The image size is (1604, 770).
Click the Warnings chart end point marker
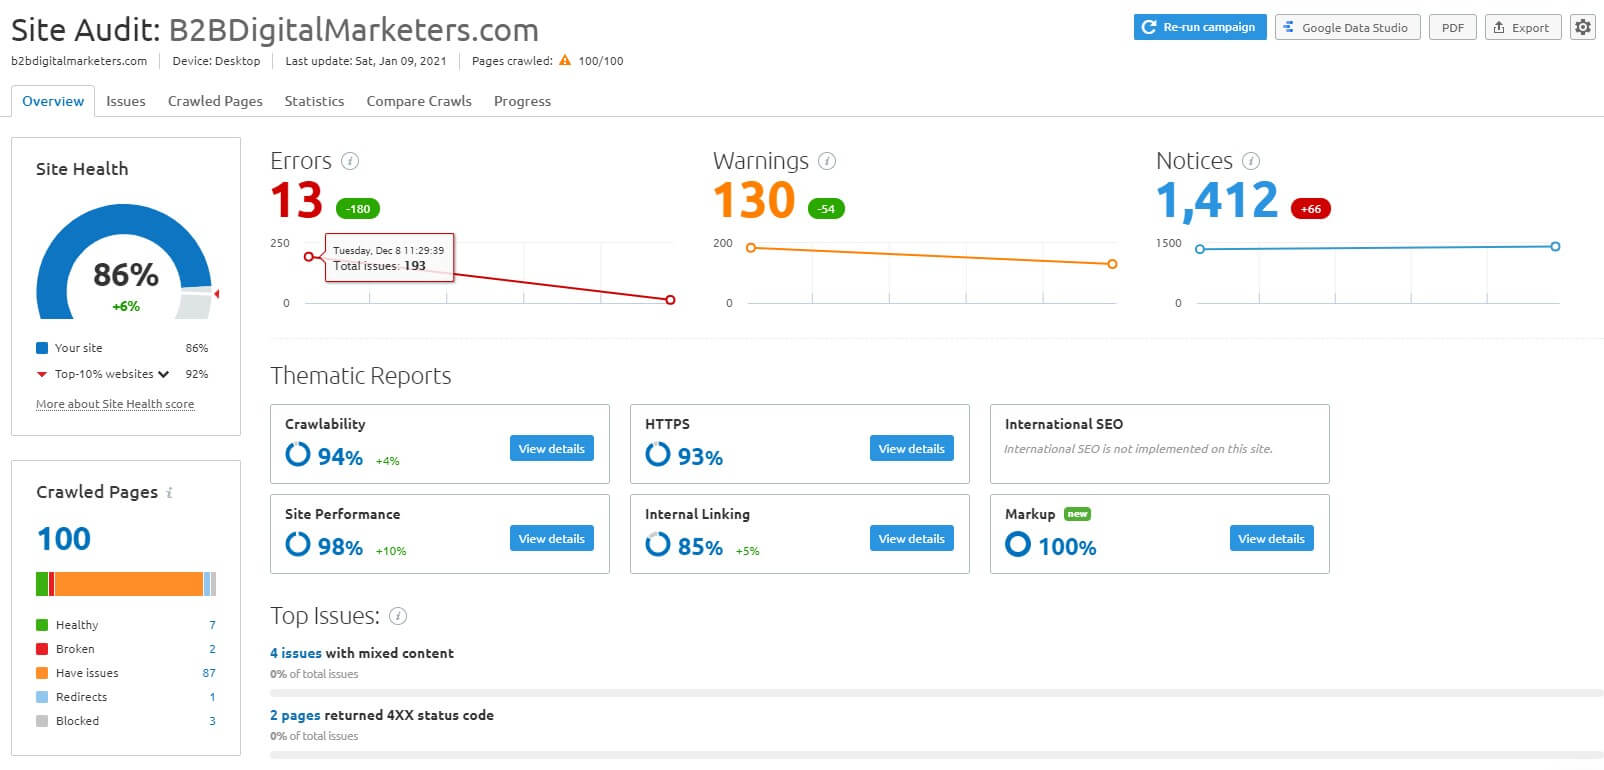pos(1112,264)
